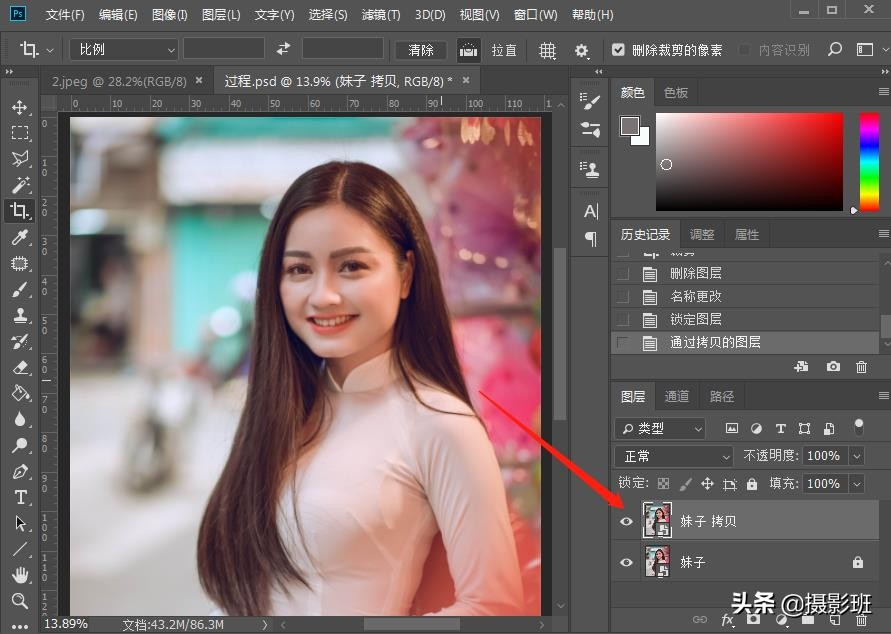Screen dimensions: 891x634
Task: Select the Zoom tool
Action: coord(19,601)
